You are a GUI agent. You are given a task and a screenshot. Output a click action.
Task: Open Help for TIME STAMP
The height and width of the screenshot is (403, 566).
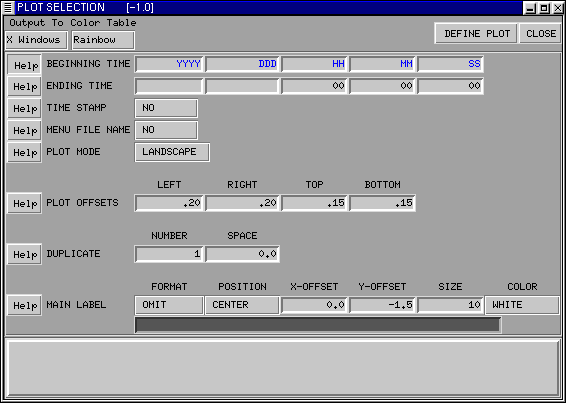coord(25,108)
